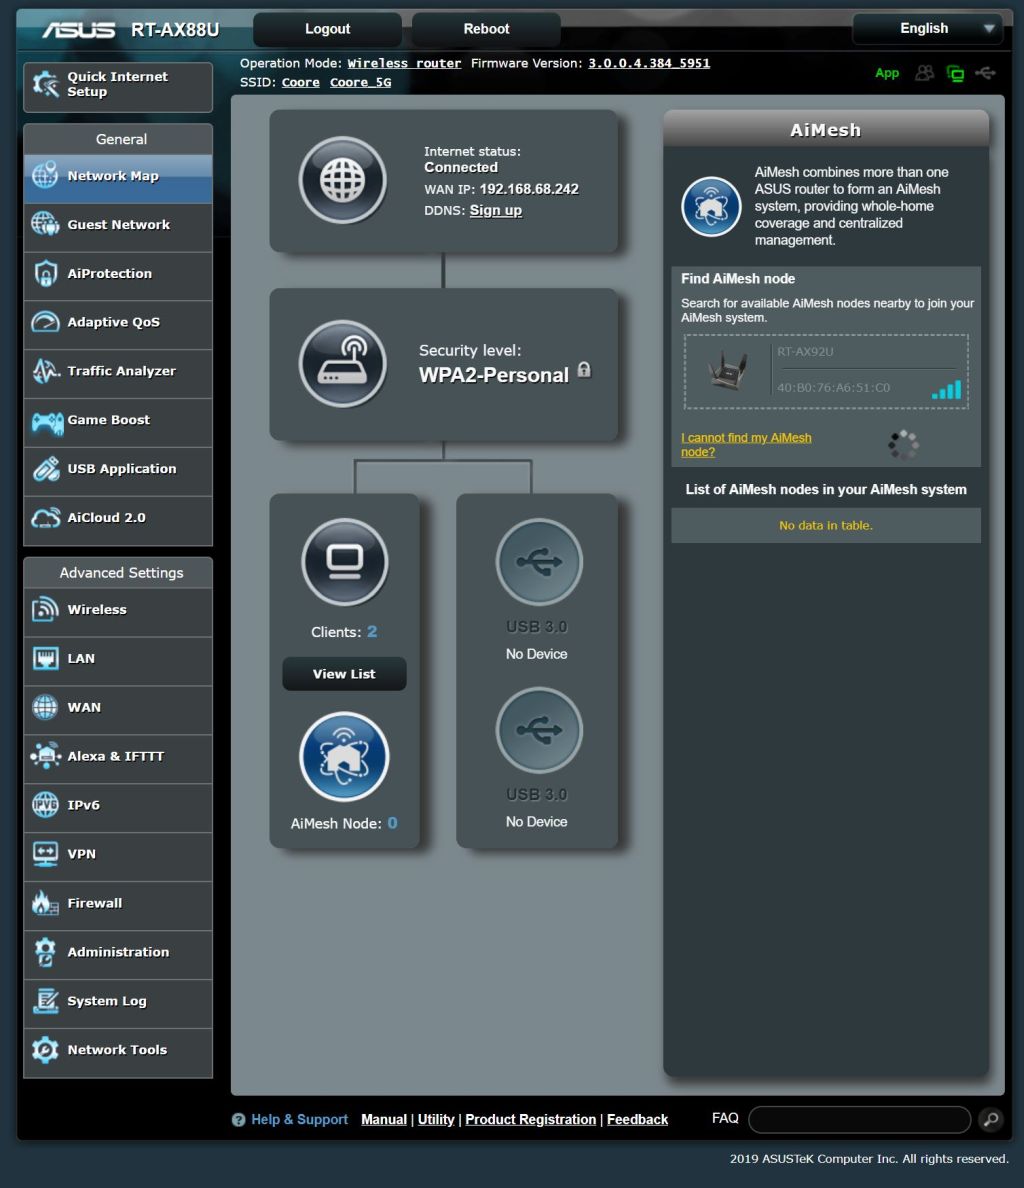Click into the FAQ search field
The width and height of the screenshot is (1024, 1188).
click(x=860, y=1119)
